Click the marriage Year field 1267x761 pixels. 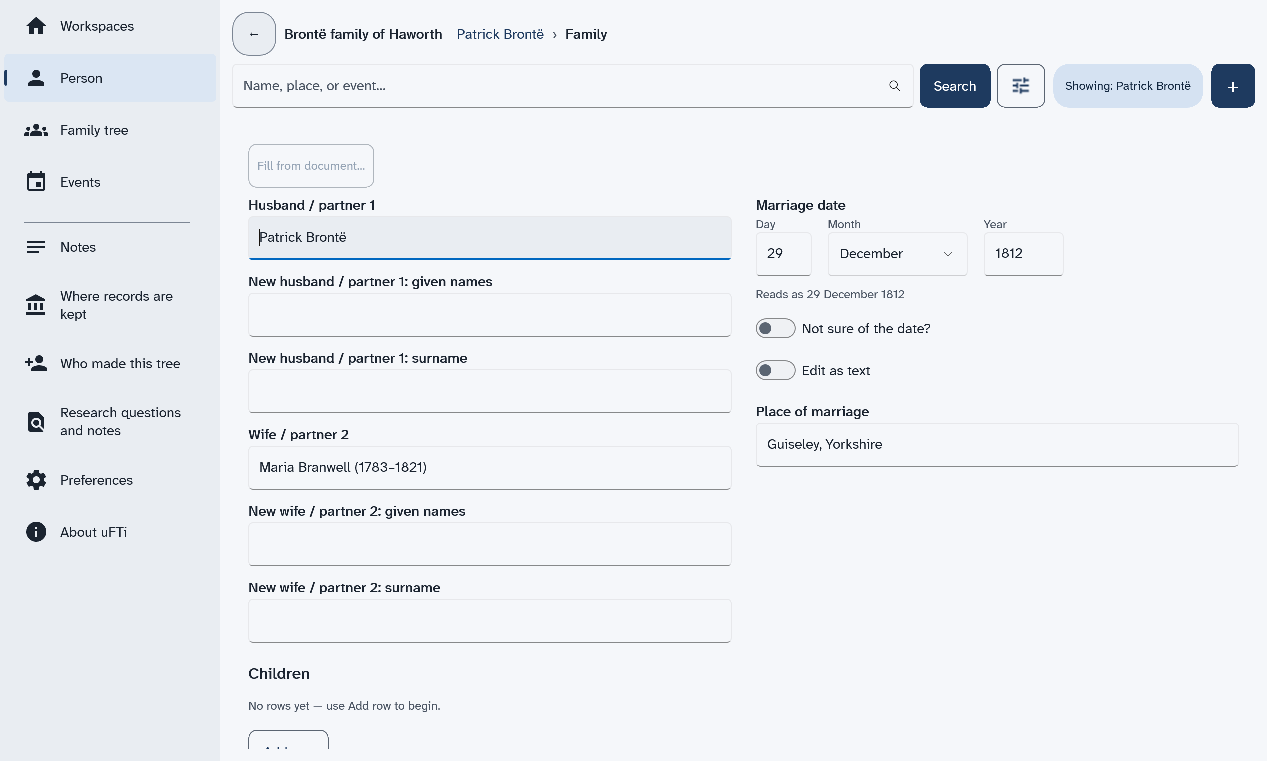pos(1024,254)
